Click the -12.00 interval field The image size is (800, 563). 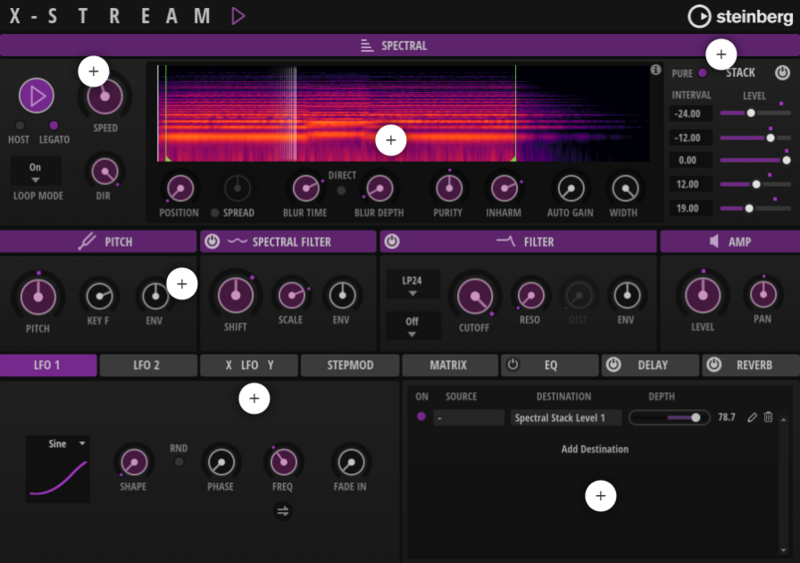tap(691, 138)
